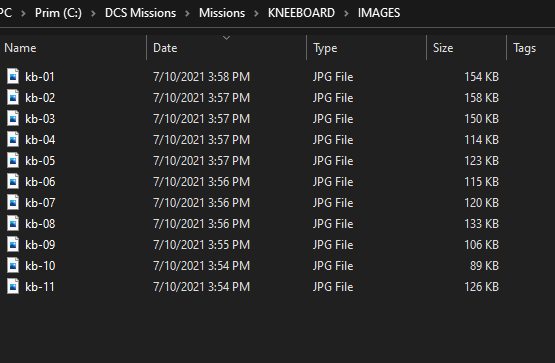Select the kb-03 image file icon
The width and height of the screenshot is (555, 363).
pos(13,119)
